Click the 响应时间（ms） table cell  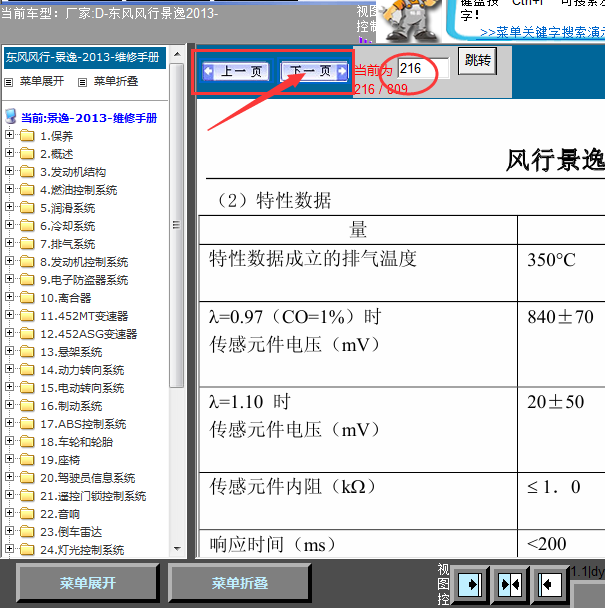[358, 544]
